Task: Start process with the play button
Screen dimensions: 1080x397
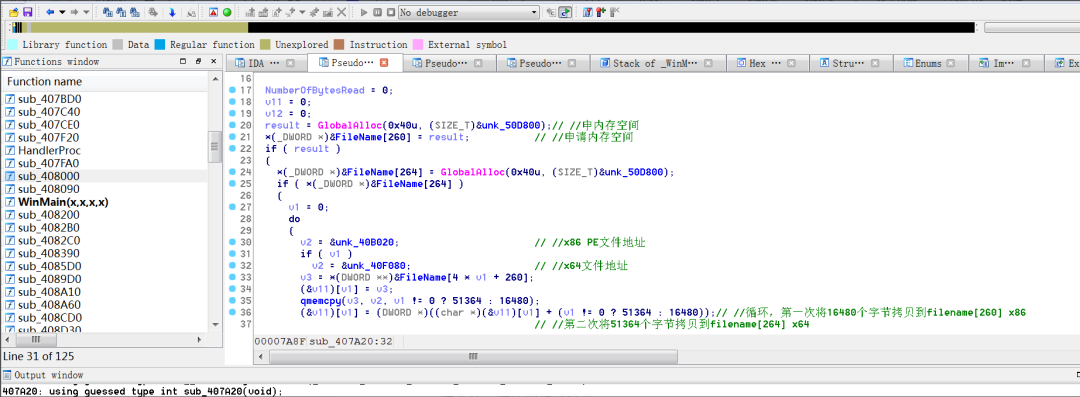Action: (x=364, y=12)
